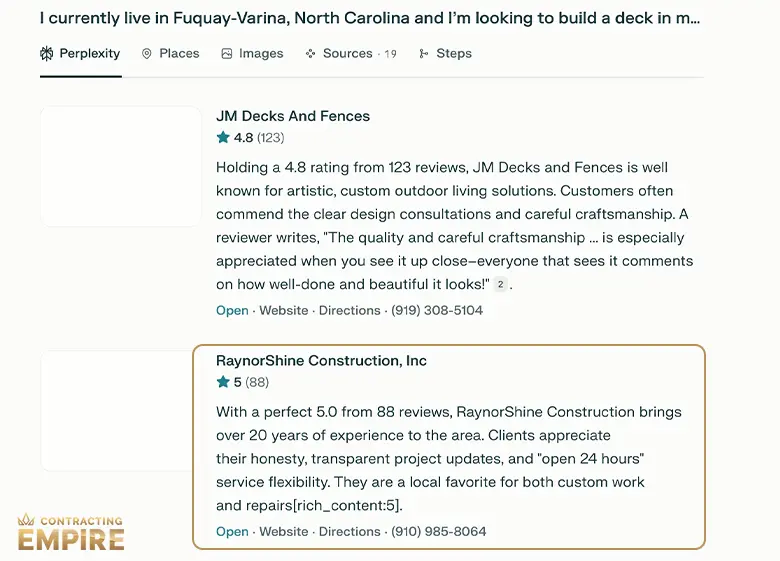780x561 pixels.
Task: Click the Images picture icon
Action: point(226,54)
